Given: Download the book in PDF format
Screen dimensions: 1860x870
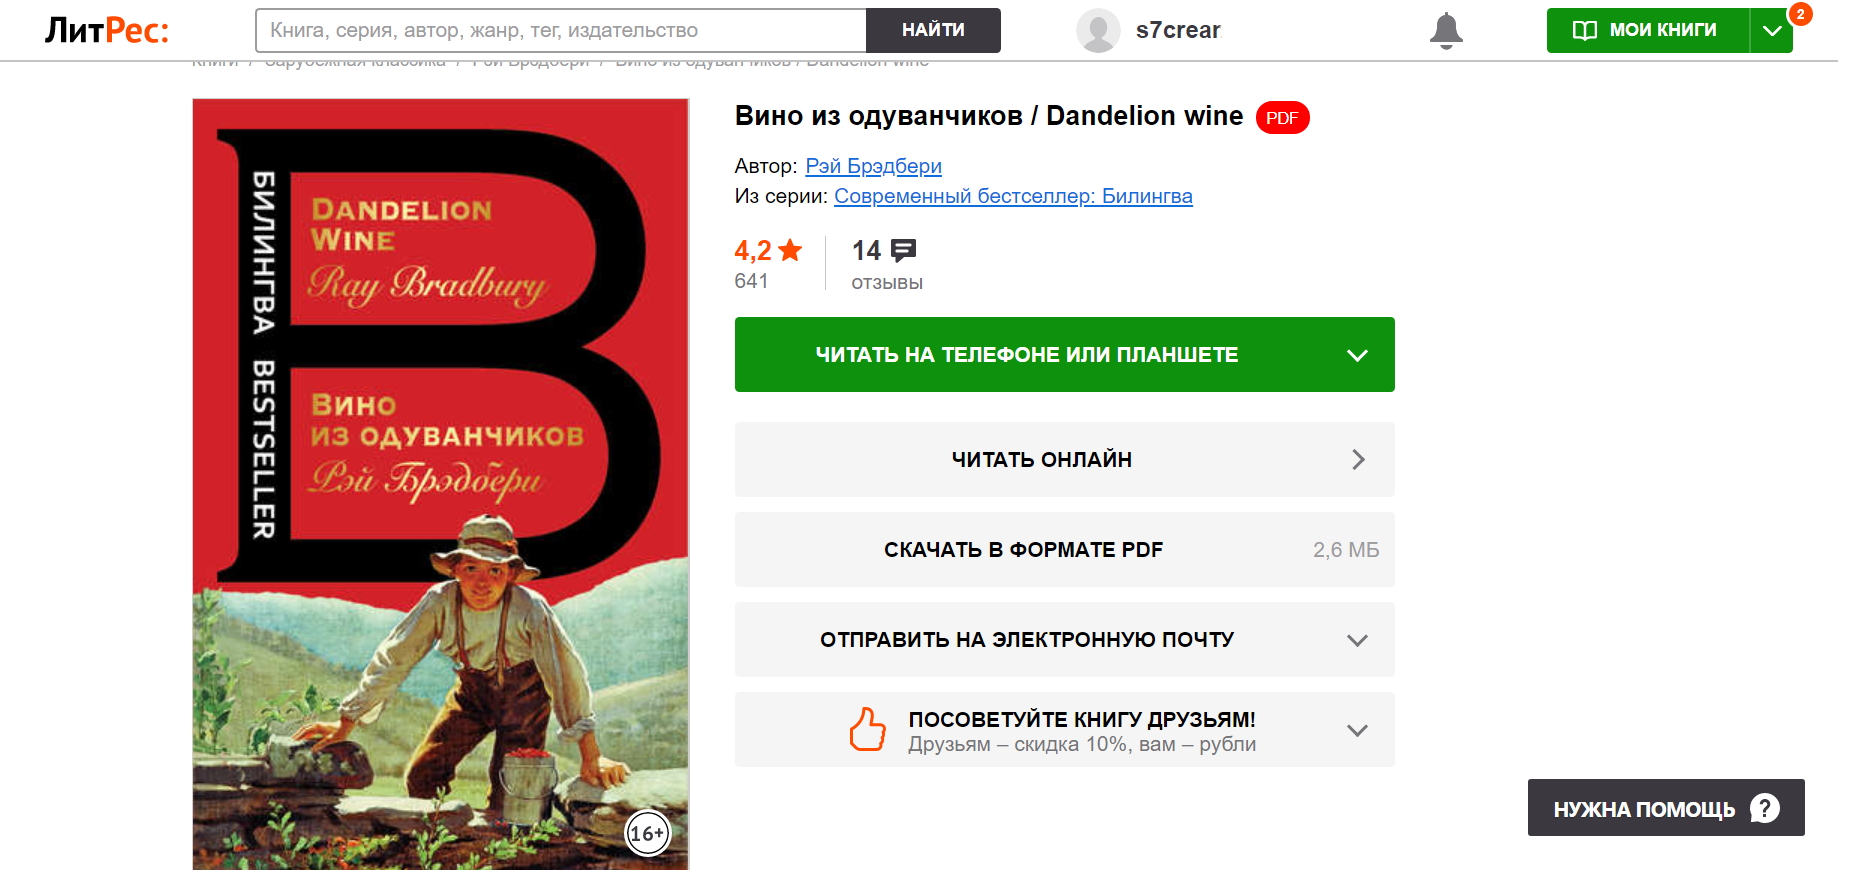Looking at the screenshot, I should pos(1065,549).
